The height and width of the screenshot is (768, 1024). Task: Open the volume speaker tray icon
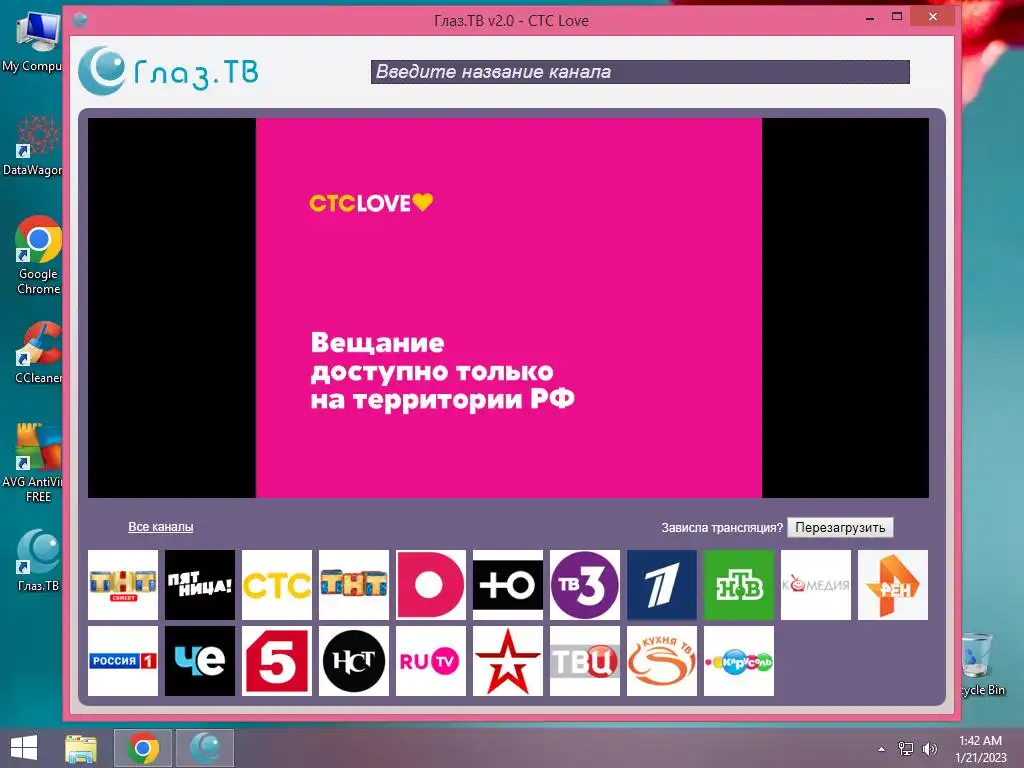pos(929,749)
